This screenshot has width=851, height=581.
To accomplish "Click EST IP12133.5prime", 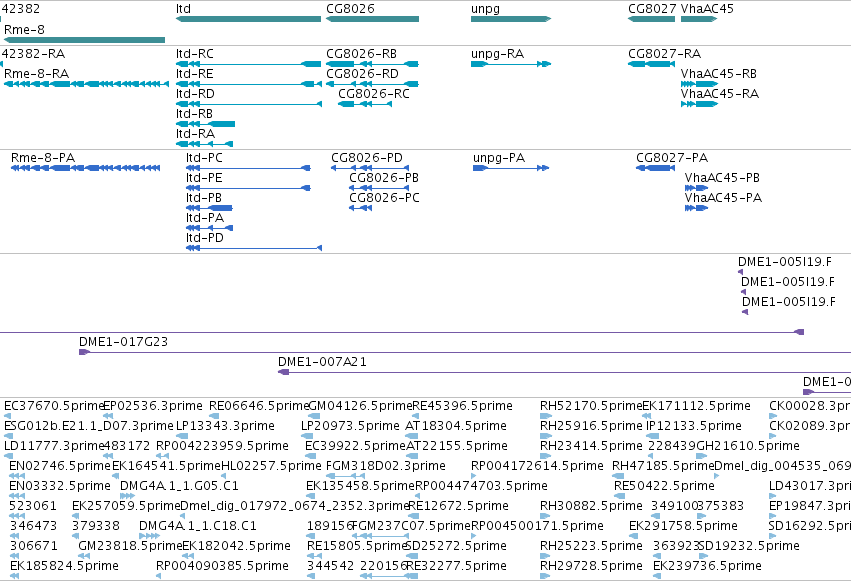I will coord(652,436).
